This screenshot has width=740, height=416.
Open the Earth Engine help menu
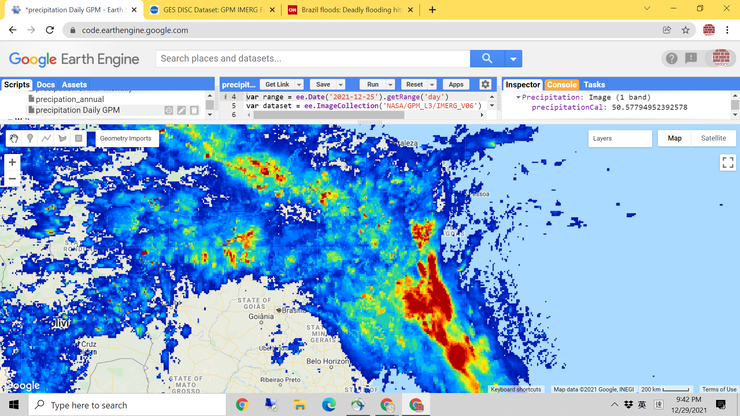tap(671, 59)
